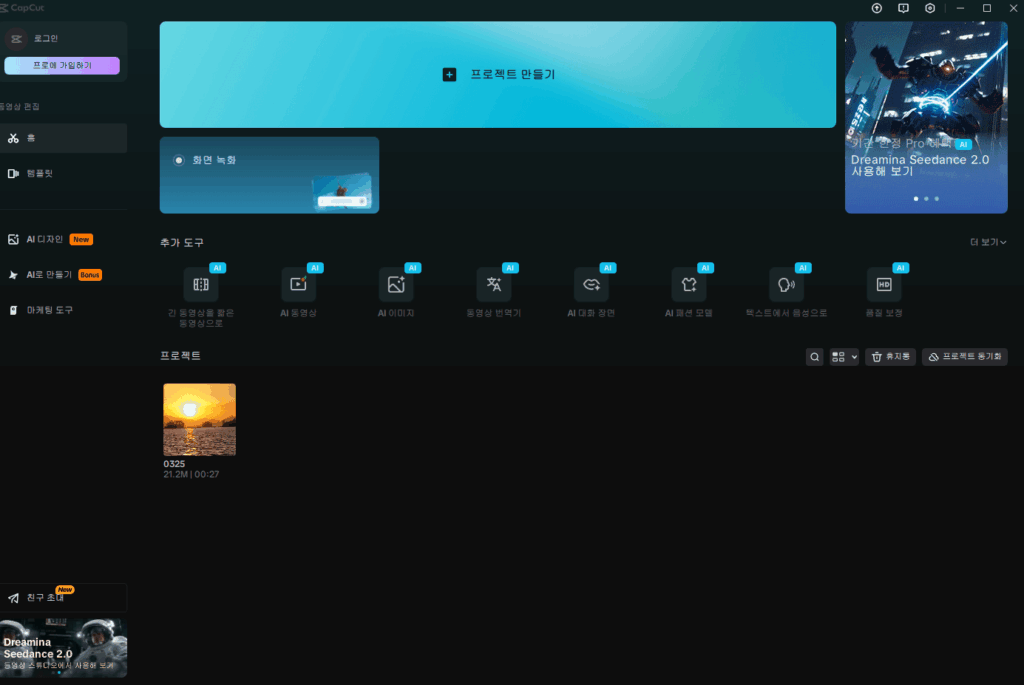Open the 동영상 번역기 translator tool
The width and height of the screenshot is (1024, 685).
click(493, 285)
